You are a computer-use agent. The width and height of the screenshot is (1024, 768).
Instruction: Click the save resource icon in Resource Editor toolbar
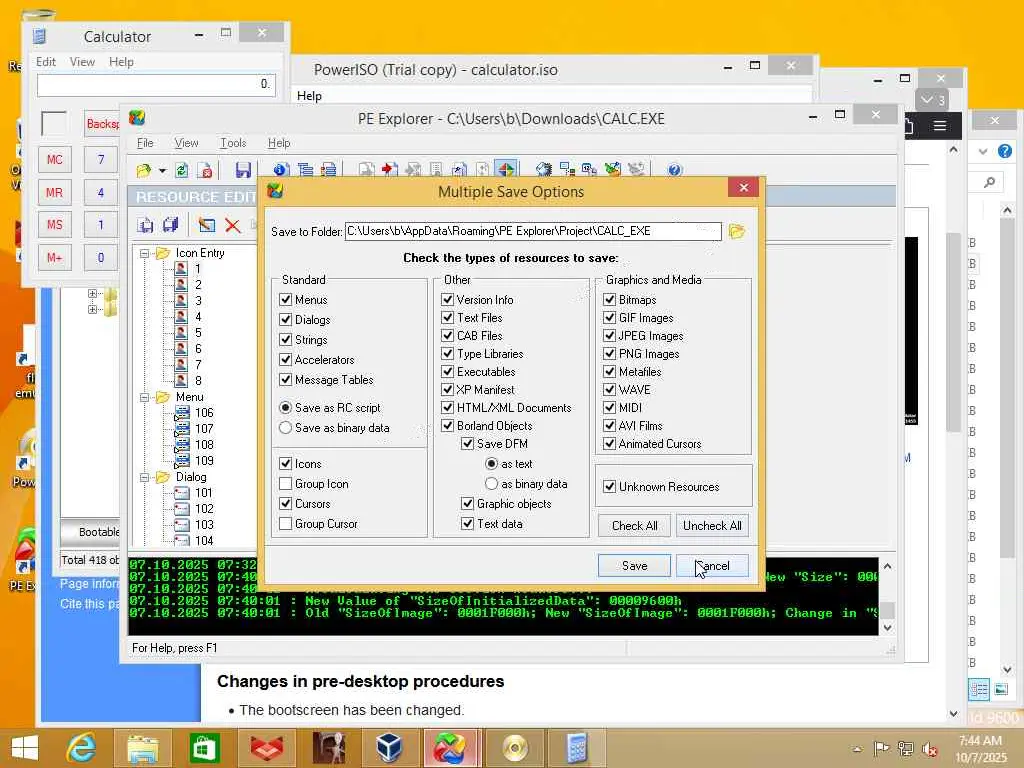(145, 225)
